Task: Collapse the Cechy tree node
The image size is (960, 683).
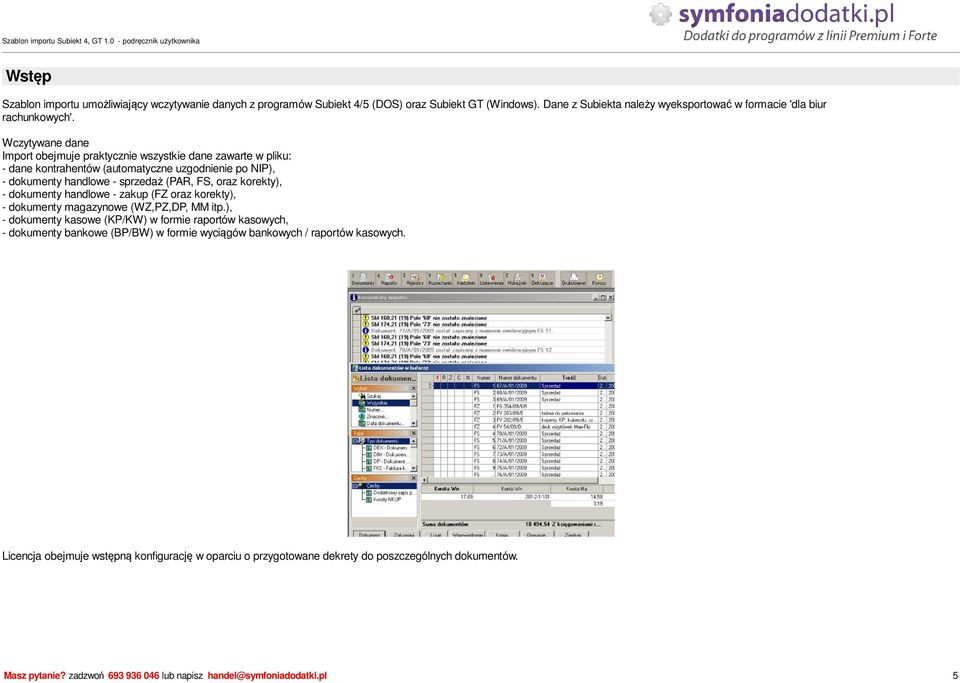Action: (x=355, y=486)
